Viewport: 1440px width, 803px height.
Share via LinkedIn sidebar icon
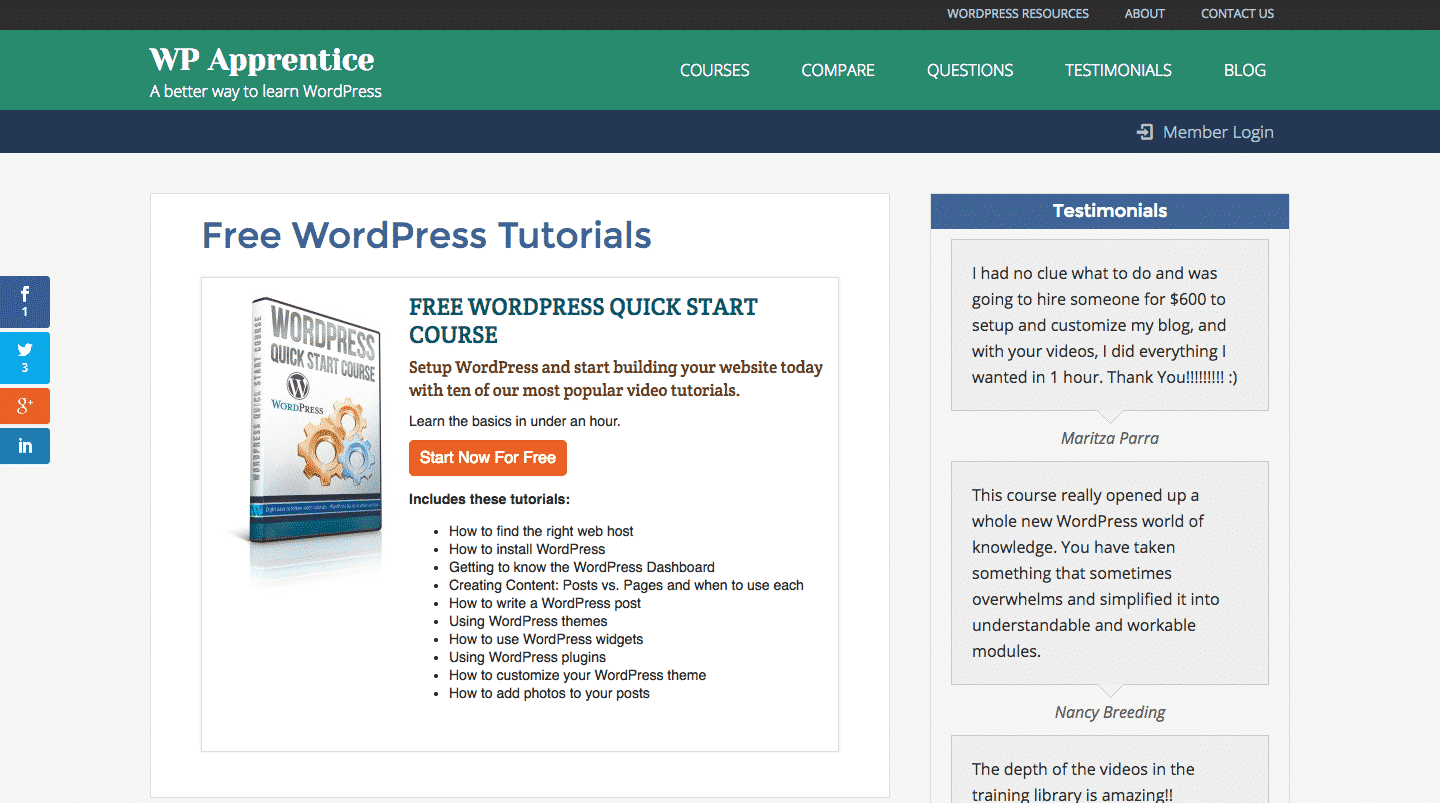[24, 446]
